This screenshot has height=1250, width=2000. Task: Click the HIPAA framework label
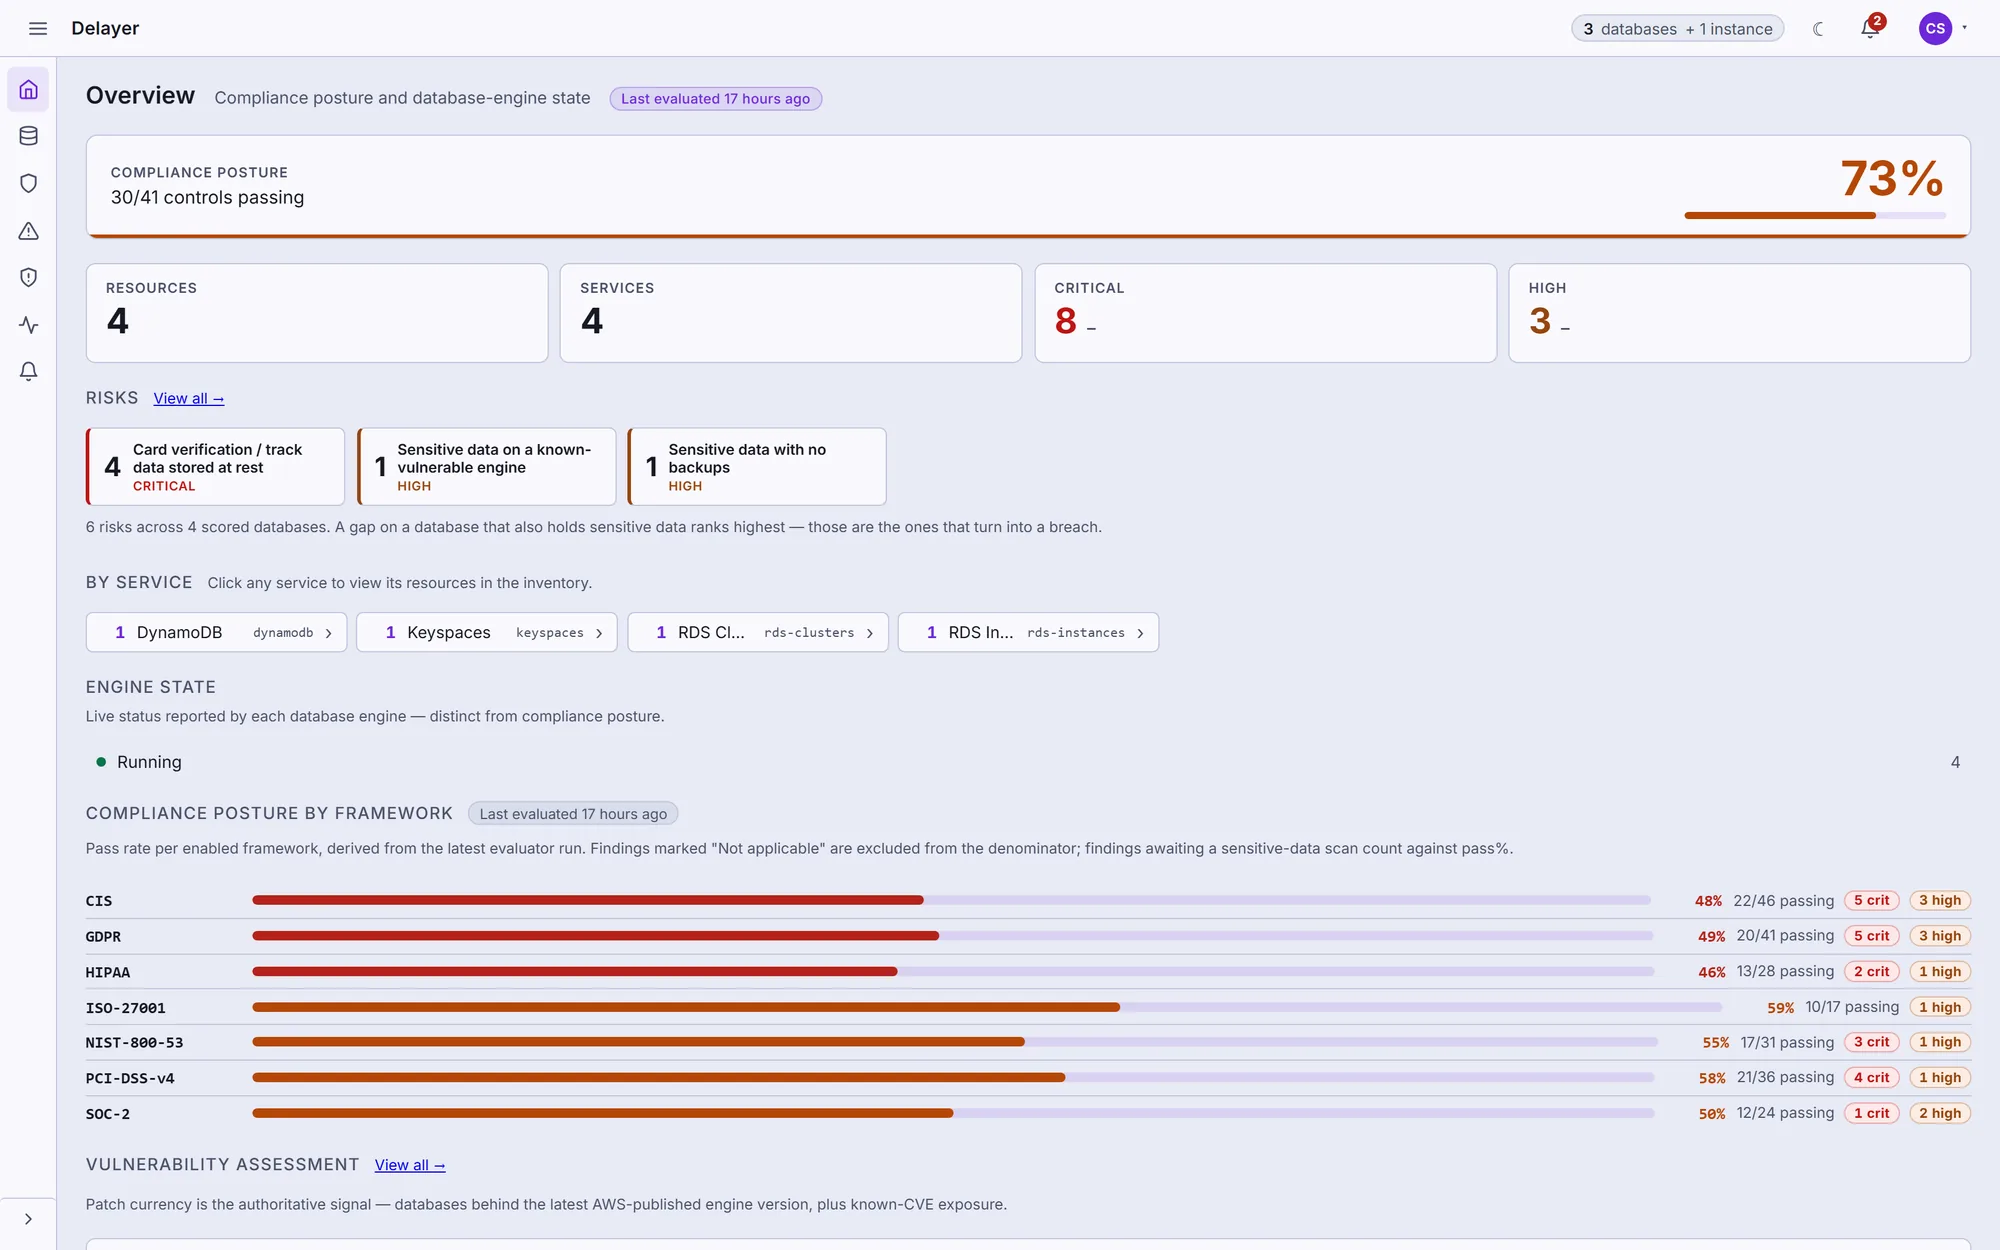click(108, 973)
